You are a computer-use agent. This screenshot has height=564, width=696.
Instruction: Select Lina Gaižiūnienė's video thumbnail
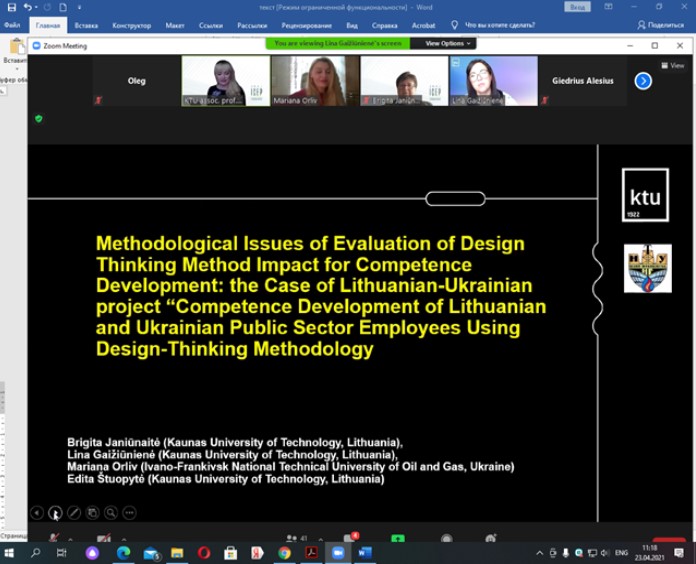coord(493,80)
